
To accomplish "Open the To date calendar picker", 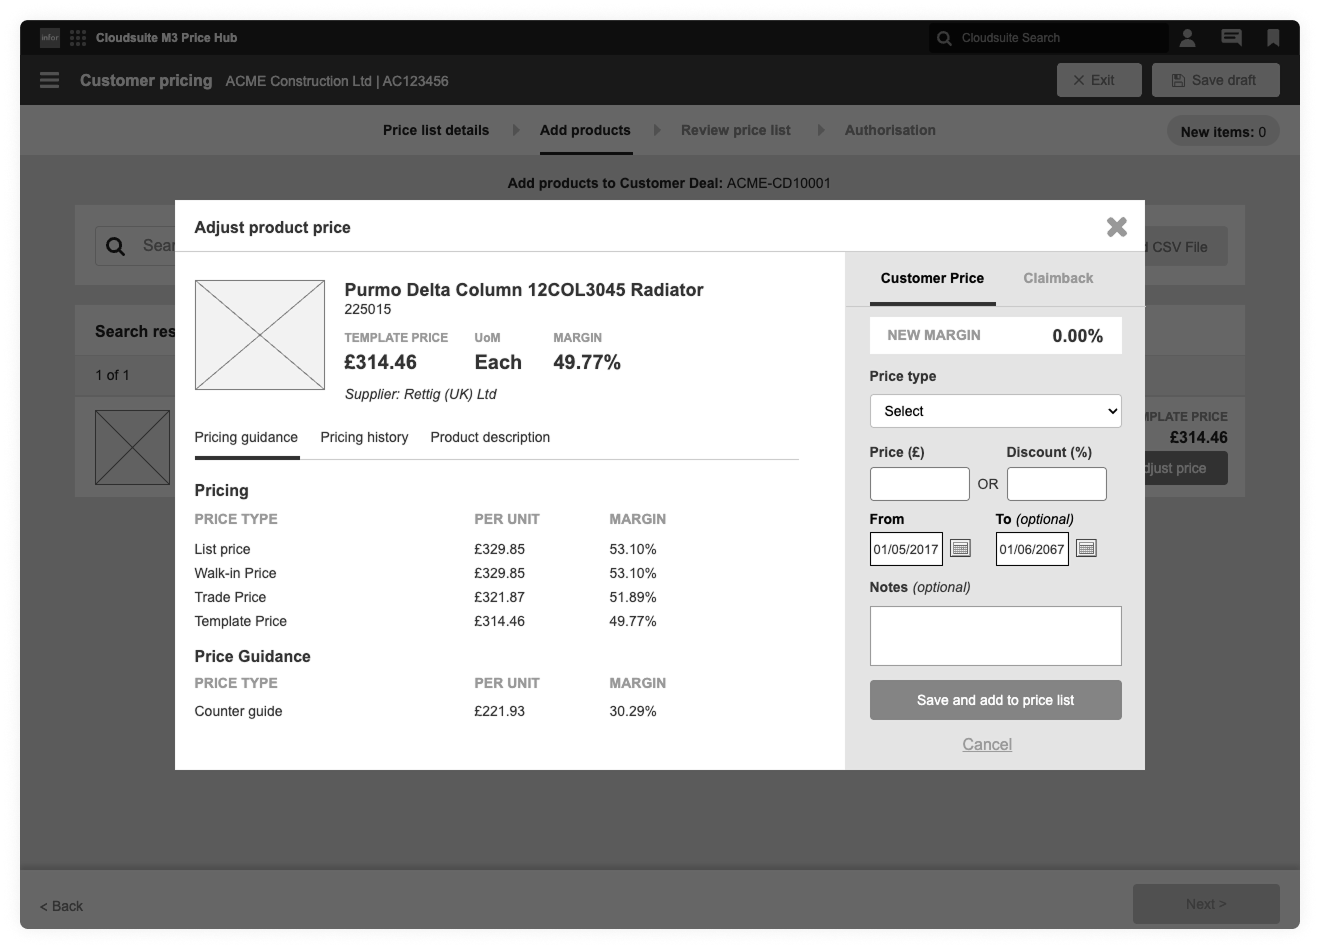I will tap(1086, 548).
